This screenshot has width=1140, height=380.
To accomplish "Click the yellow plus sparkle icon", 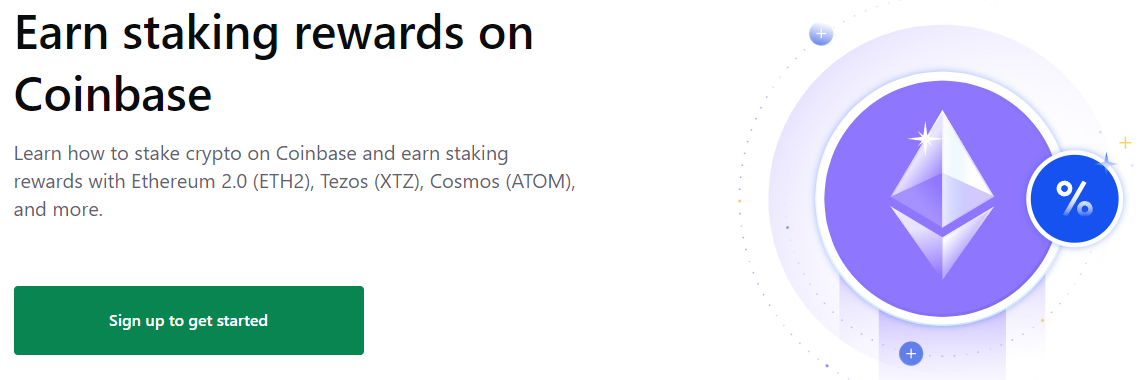I will 1125,142.
